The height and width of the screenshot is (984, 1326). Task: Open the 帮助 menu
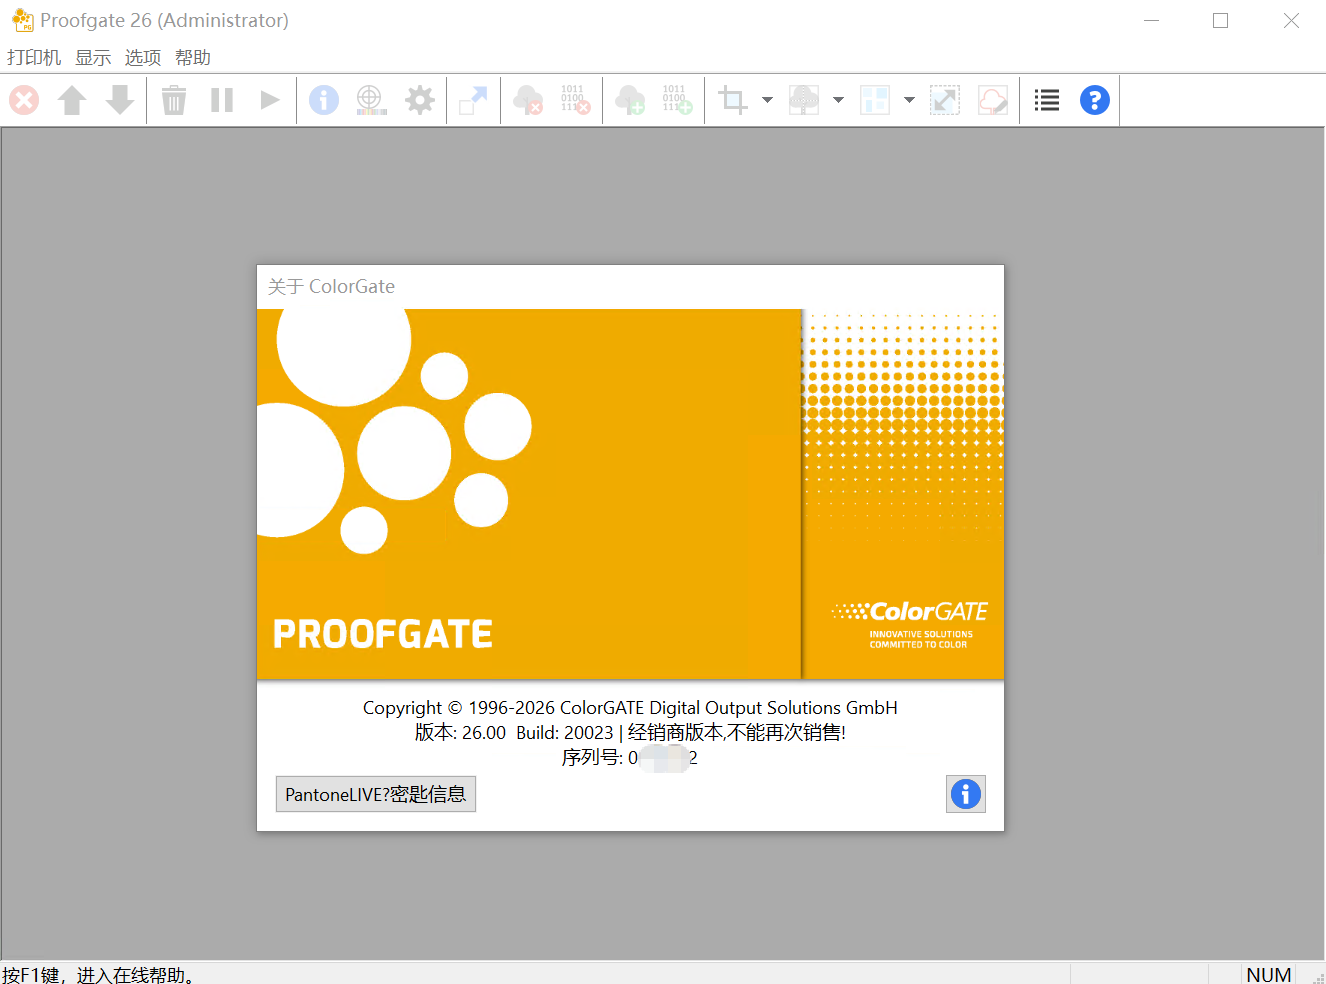click(x=193, y=58)
